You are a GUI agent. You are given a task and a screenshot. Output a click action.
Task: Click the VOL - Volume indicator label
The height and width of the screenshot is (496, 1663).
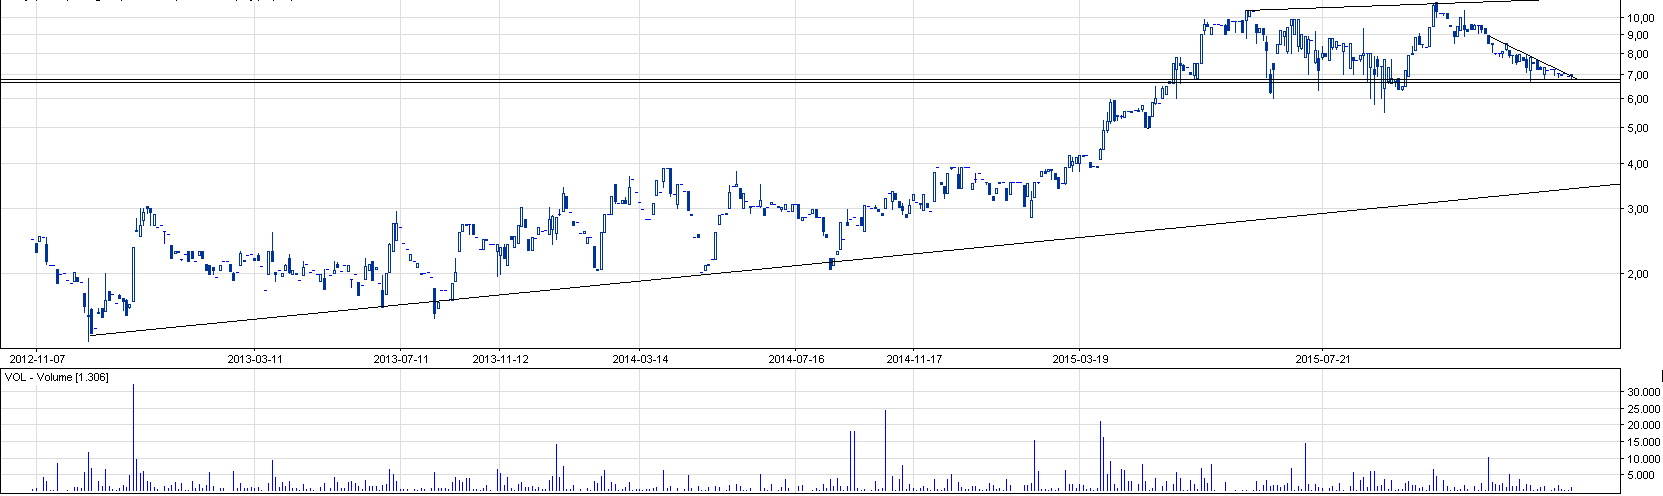[x=57, y=377]
